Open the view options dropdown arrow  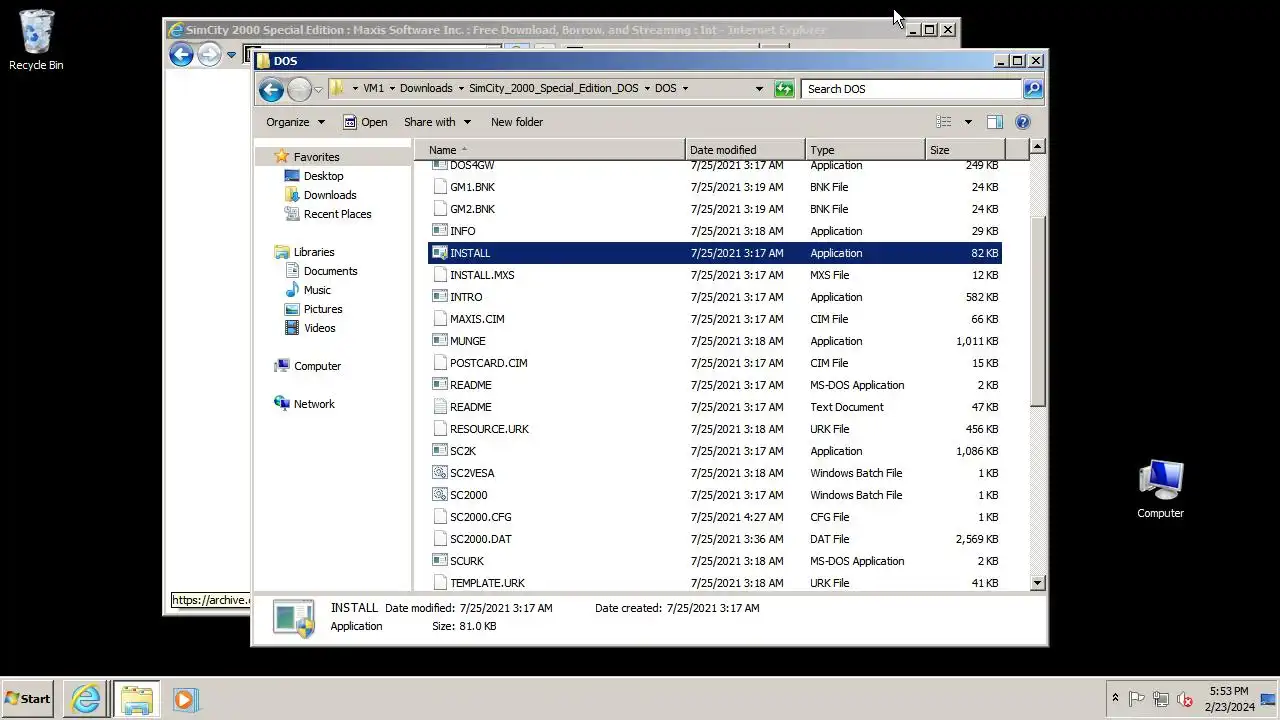967,122
